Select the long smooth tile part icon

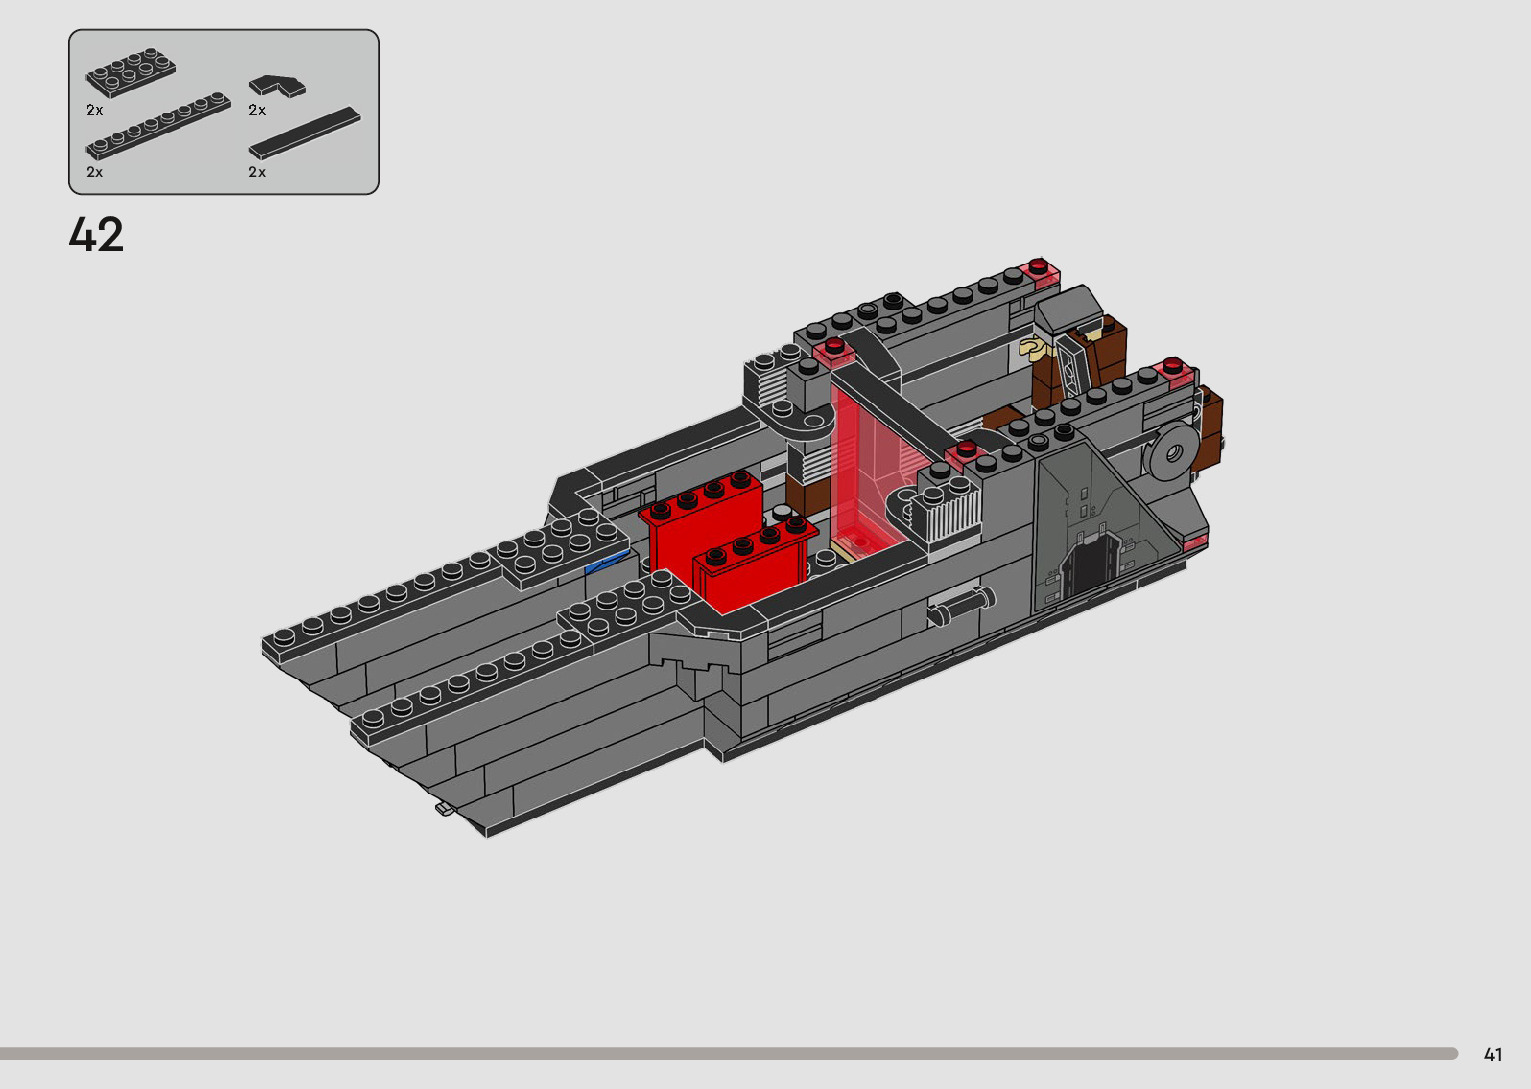[x=304, y=133]
